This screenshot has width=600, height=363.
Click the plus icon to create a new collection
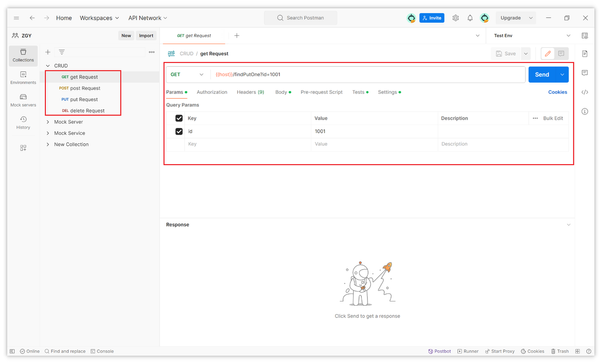[48, 52]
